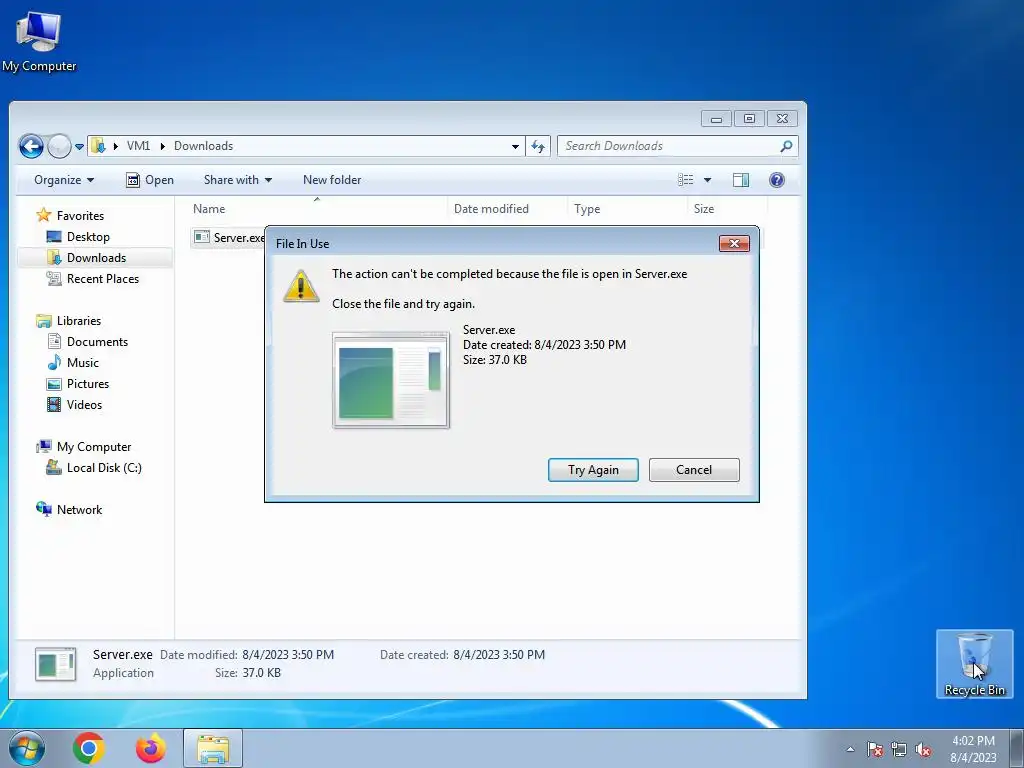The image size is (1024, 768).
Task: Open network tray icon
Action: (899, 749)
